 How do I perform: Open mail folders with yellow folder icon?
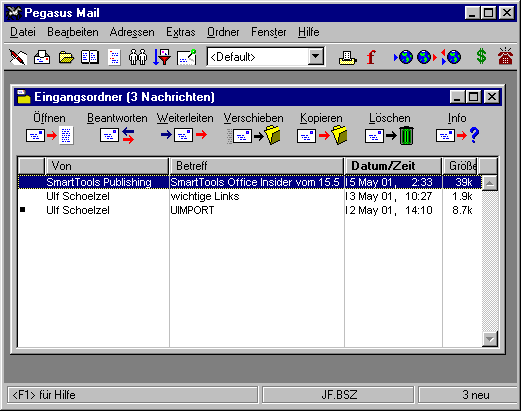66,57
